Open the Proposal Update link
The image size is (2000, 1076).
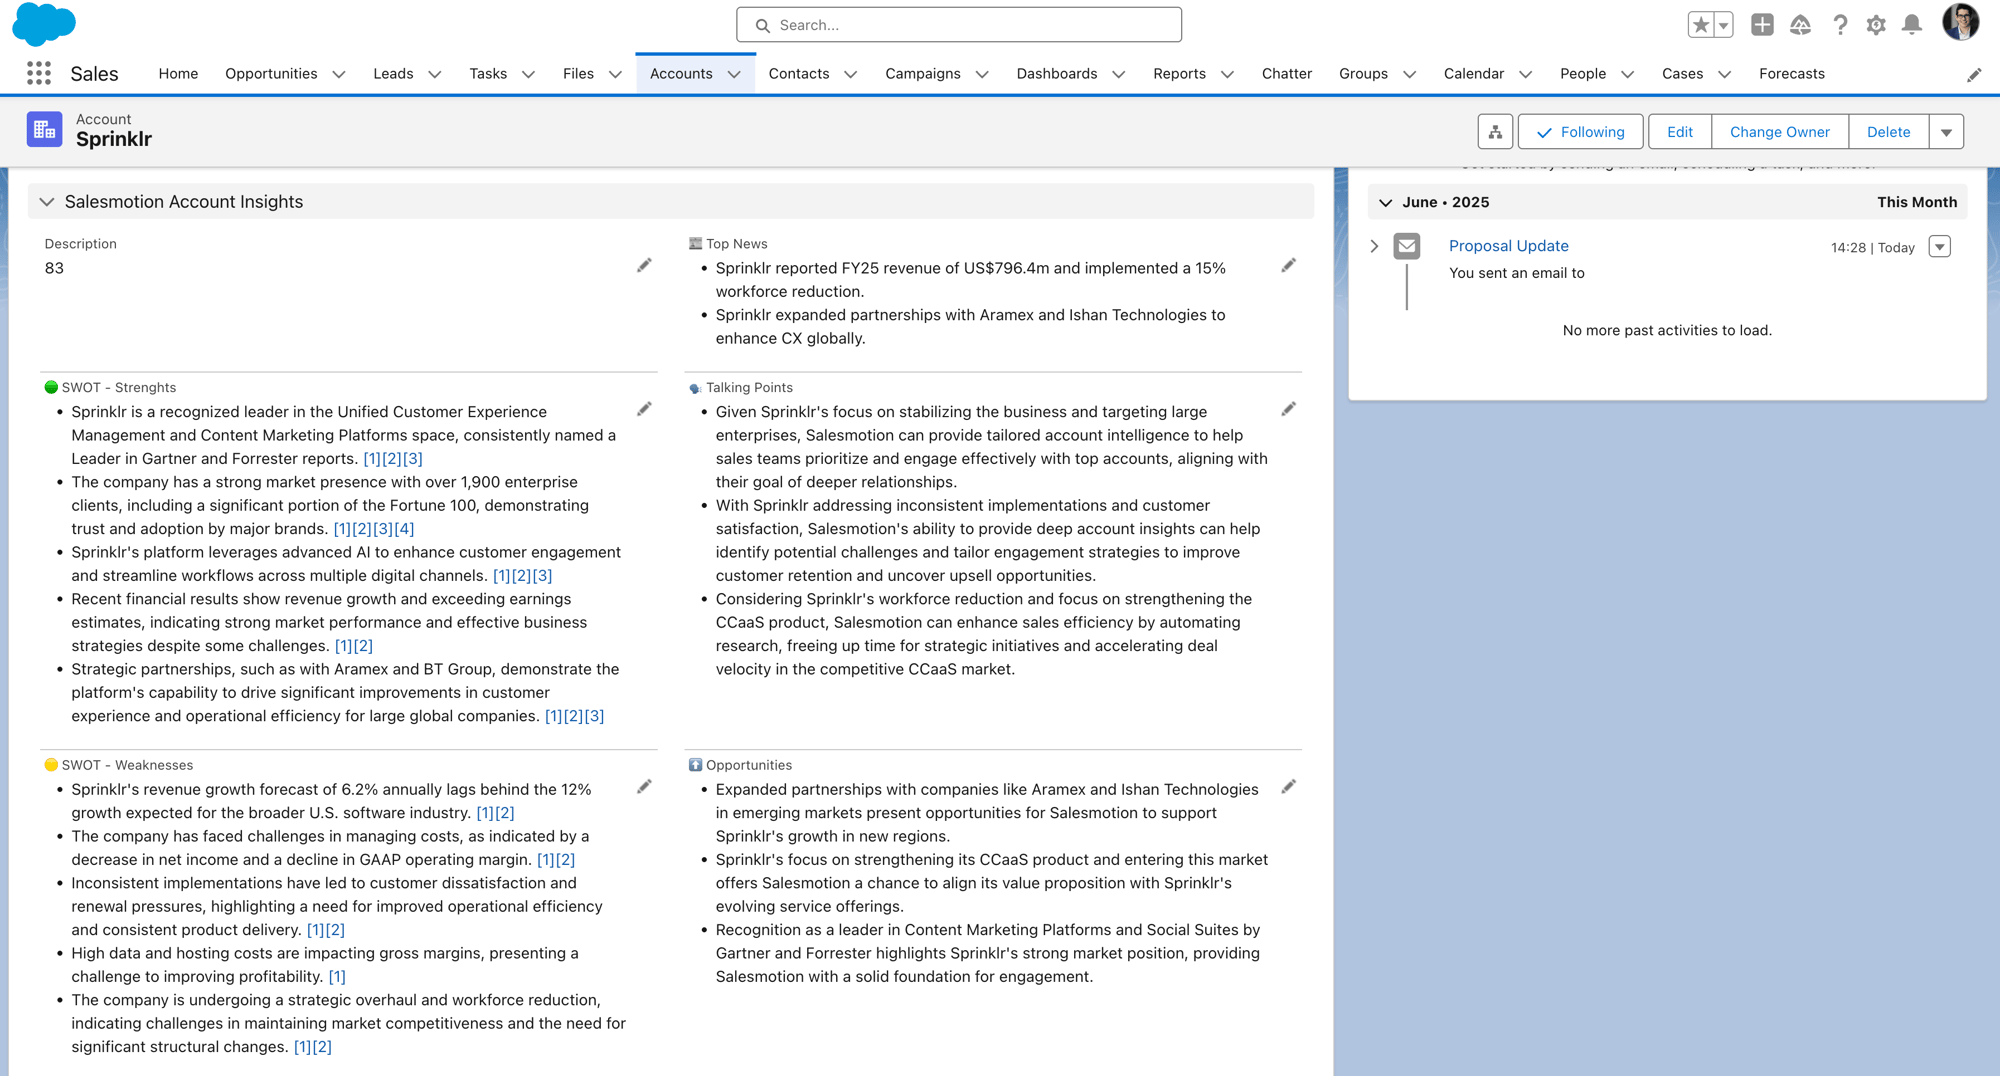[1508, 246]
